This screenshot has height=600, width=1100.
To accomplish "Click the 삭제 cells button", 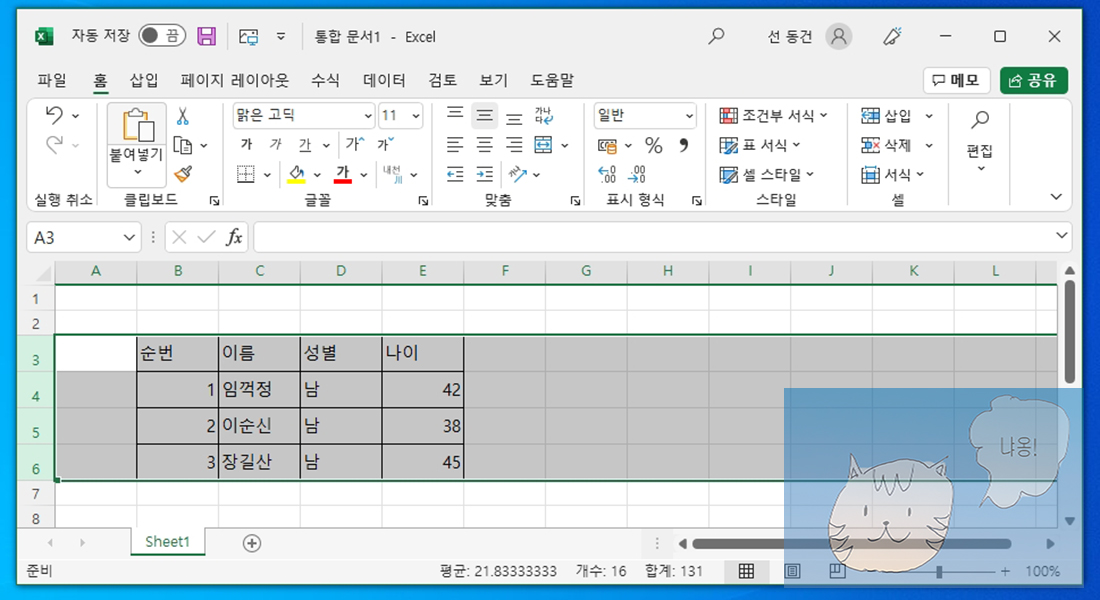I will [887, 145].
